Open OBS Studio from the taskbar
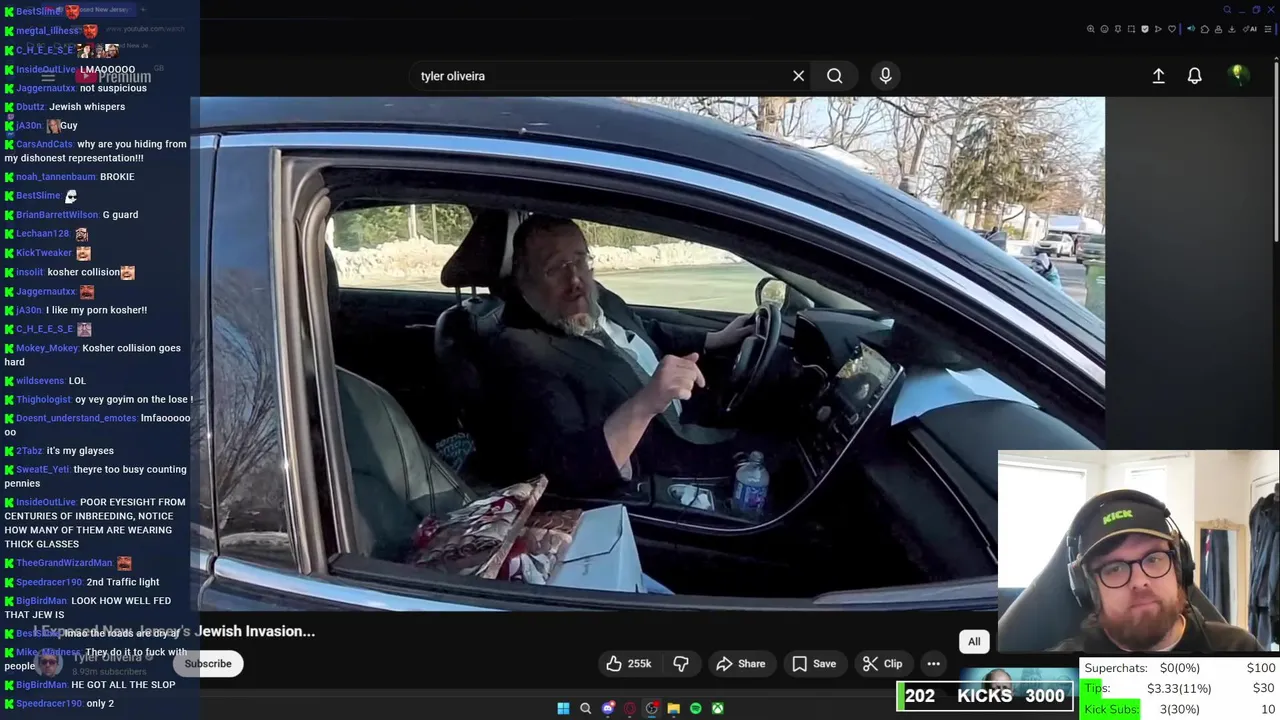Viewport: 1280px width, 720px height. 652,708
